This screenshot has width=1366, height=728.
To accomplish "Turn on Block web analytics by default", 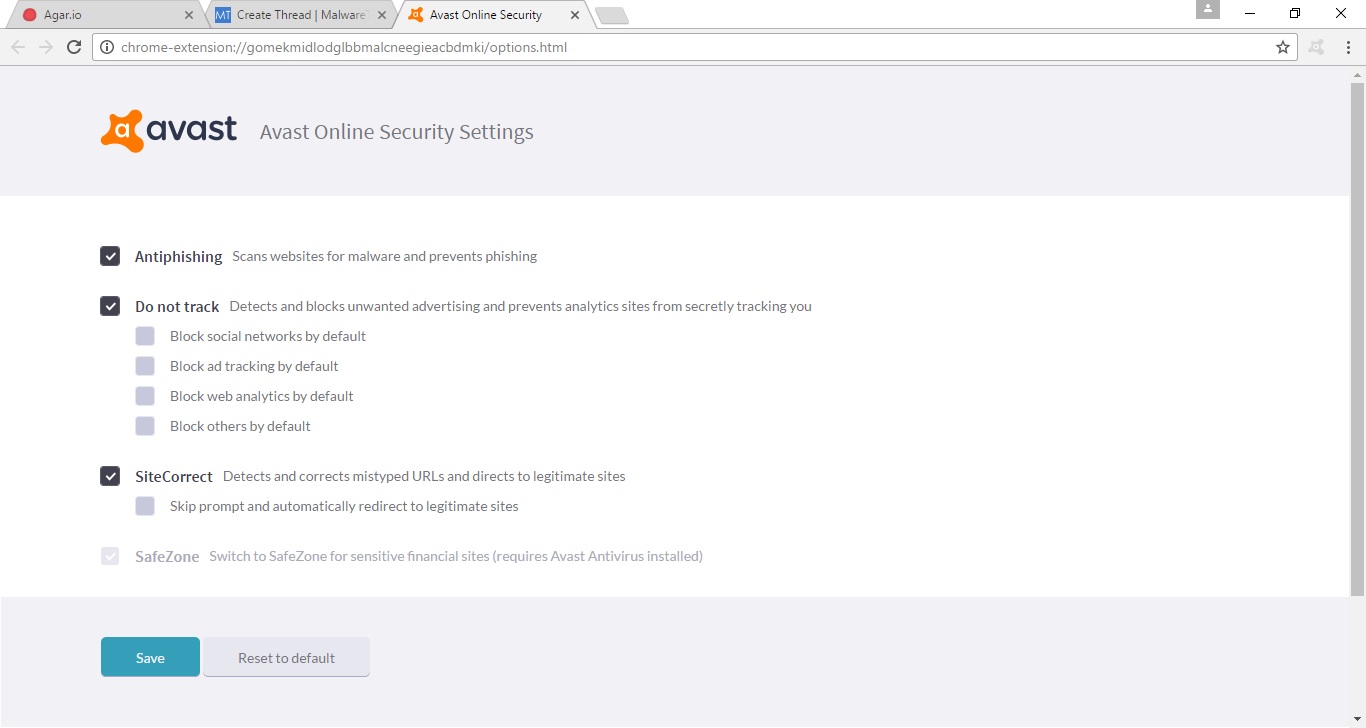I will point(145,396).
